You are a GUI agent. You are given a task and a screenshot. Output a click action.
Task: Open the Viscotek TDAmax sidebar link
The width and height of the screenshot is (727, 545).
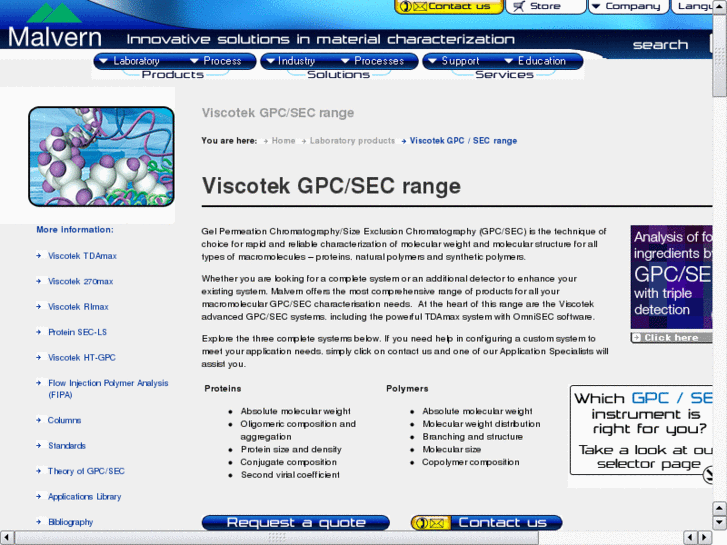[82, 256]
